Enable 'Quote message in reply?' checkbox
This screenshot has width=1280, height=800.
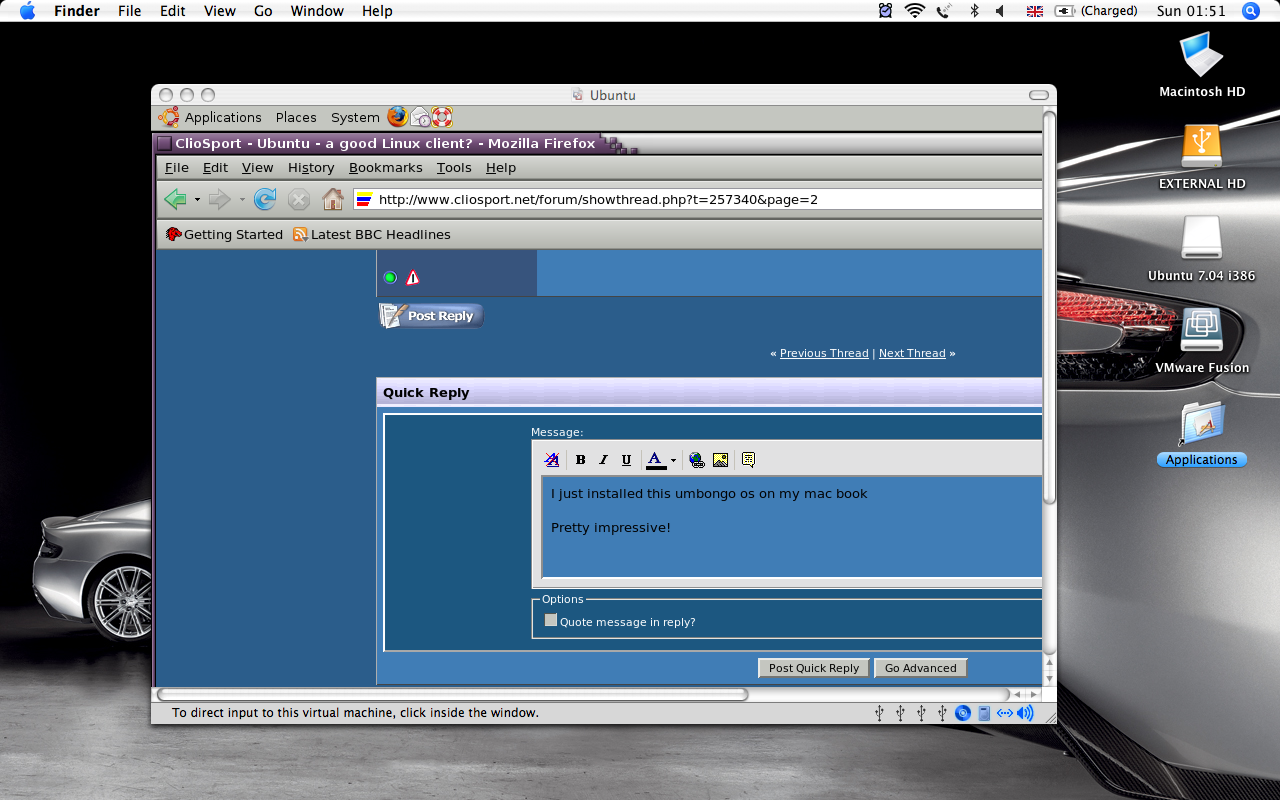tap(550, 620)
